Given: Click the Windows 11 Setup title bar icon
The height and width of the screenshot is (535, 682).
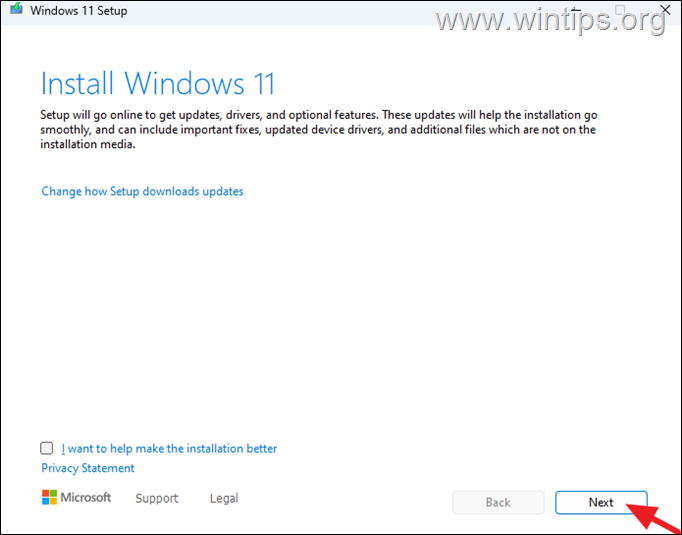Looking at the screenshot, I should pyautogui.click(x=17, y=9).
